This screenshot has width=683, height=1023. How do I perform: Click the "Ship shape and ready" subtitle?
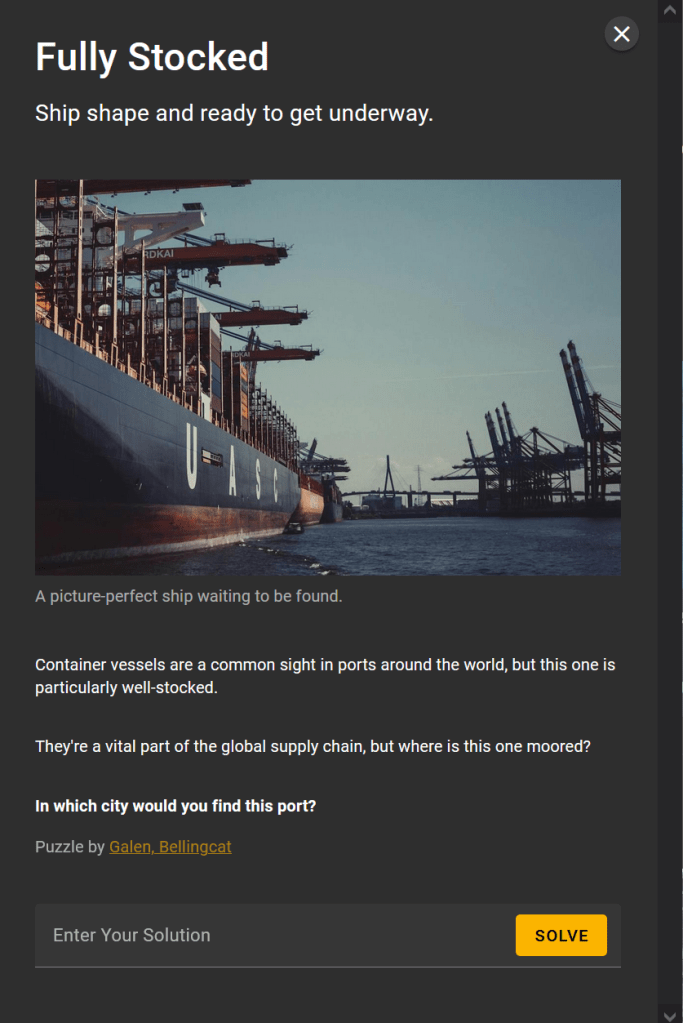(234, 113)
